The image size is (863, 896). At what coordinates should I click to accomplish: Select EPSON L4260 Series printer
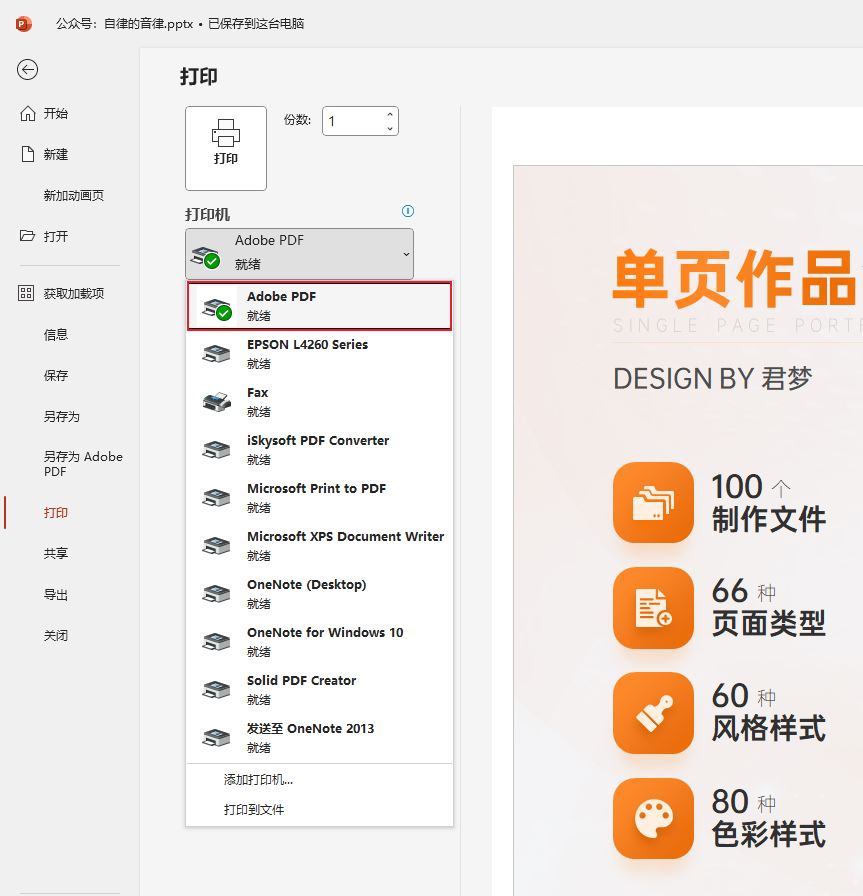click(x=307, y=353)
